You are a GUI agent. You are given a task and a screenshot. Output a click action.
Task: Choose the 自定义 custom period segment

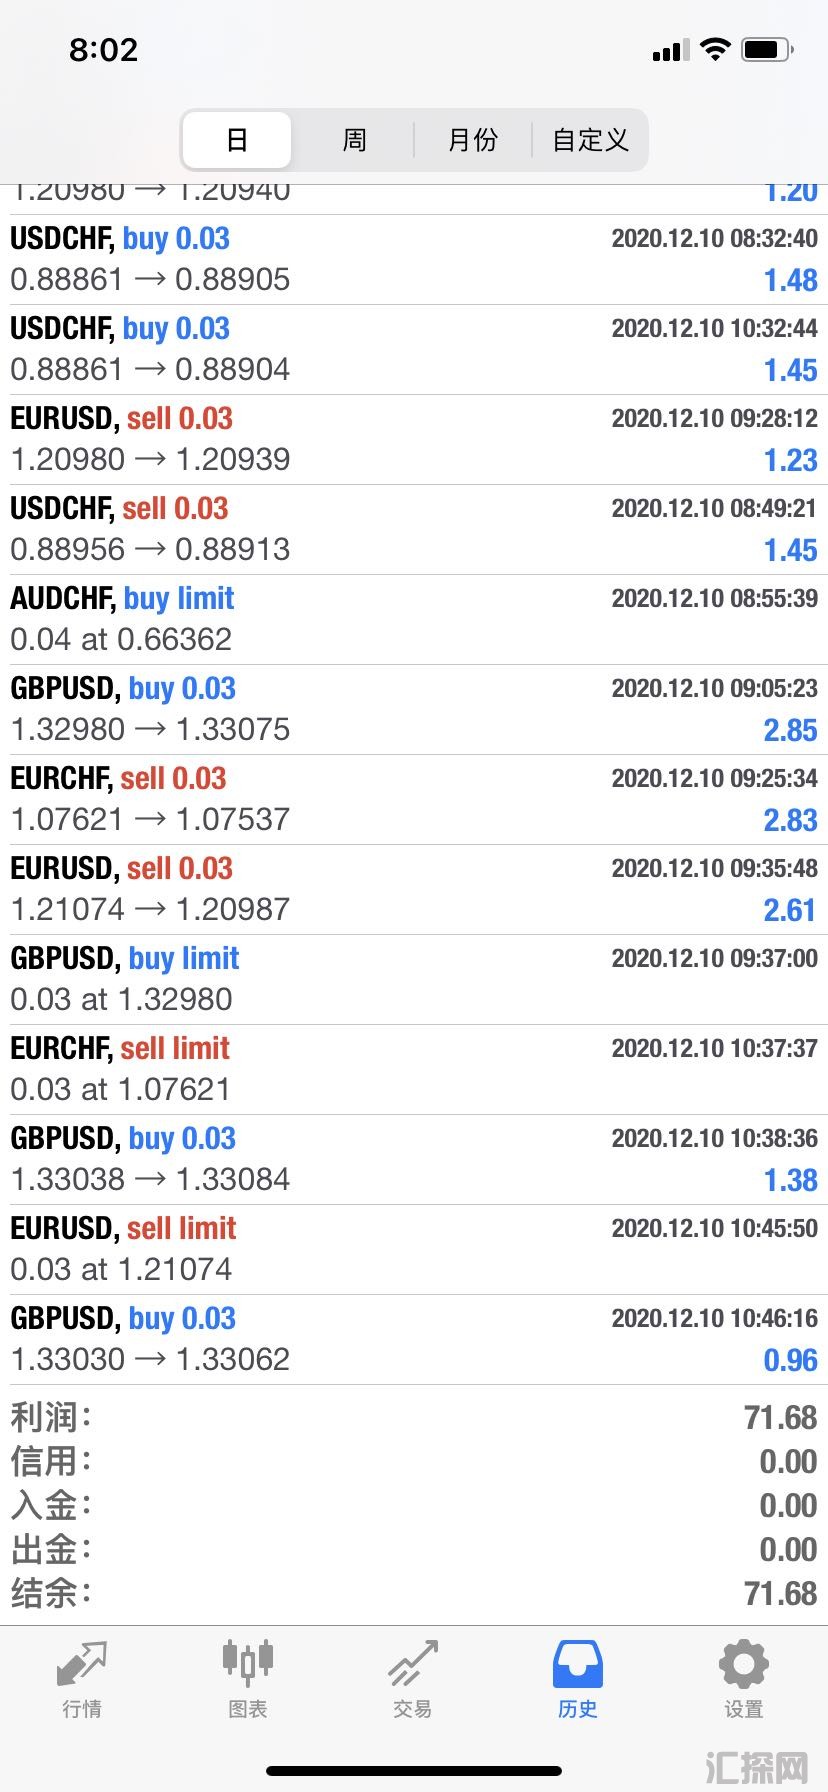pos(590,140)
